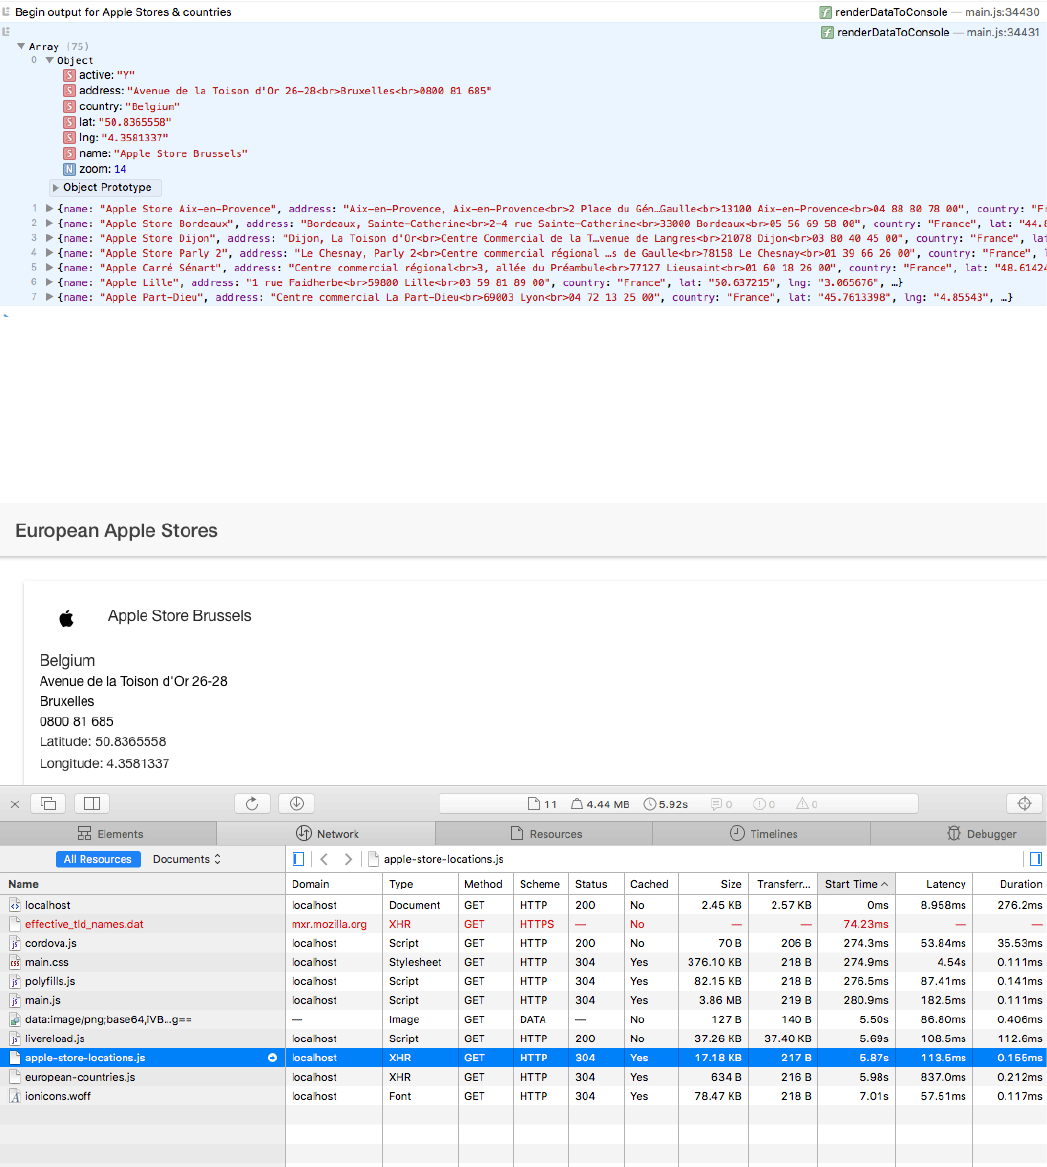This screenshot has width=1047, height=1167.
Task: Select the main.js resource row
Action: 523,1000
